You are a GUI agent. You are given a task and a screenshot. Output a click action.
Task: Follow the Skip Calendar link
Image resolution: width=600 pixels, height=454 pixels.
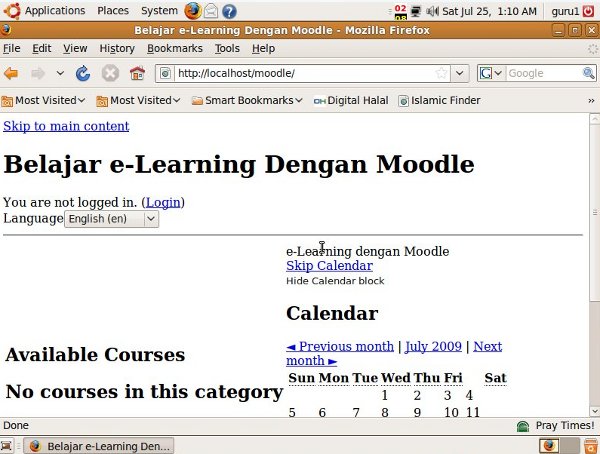tap(329, 265)
